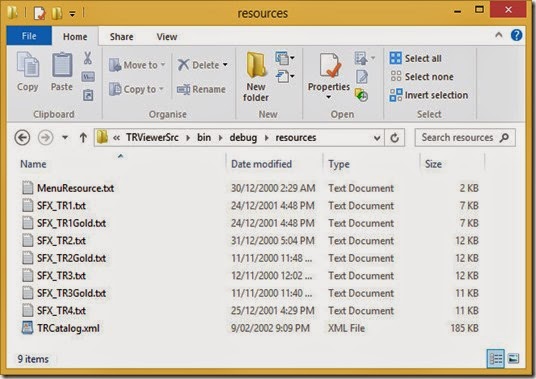Open the New item menu icon
Viewport: 536px width, 379px height.
285,58
